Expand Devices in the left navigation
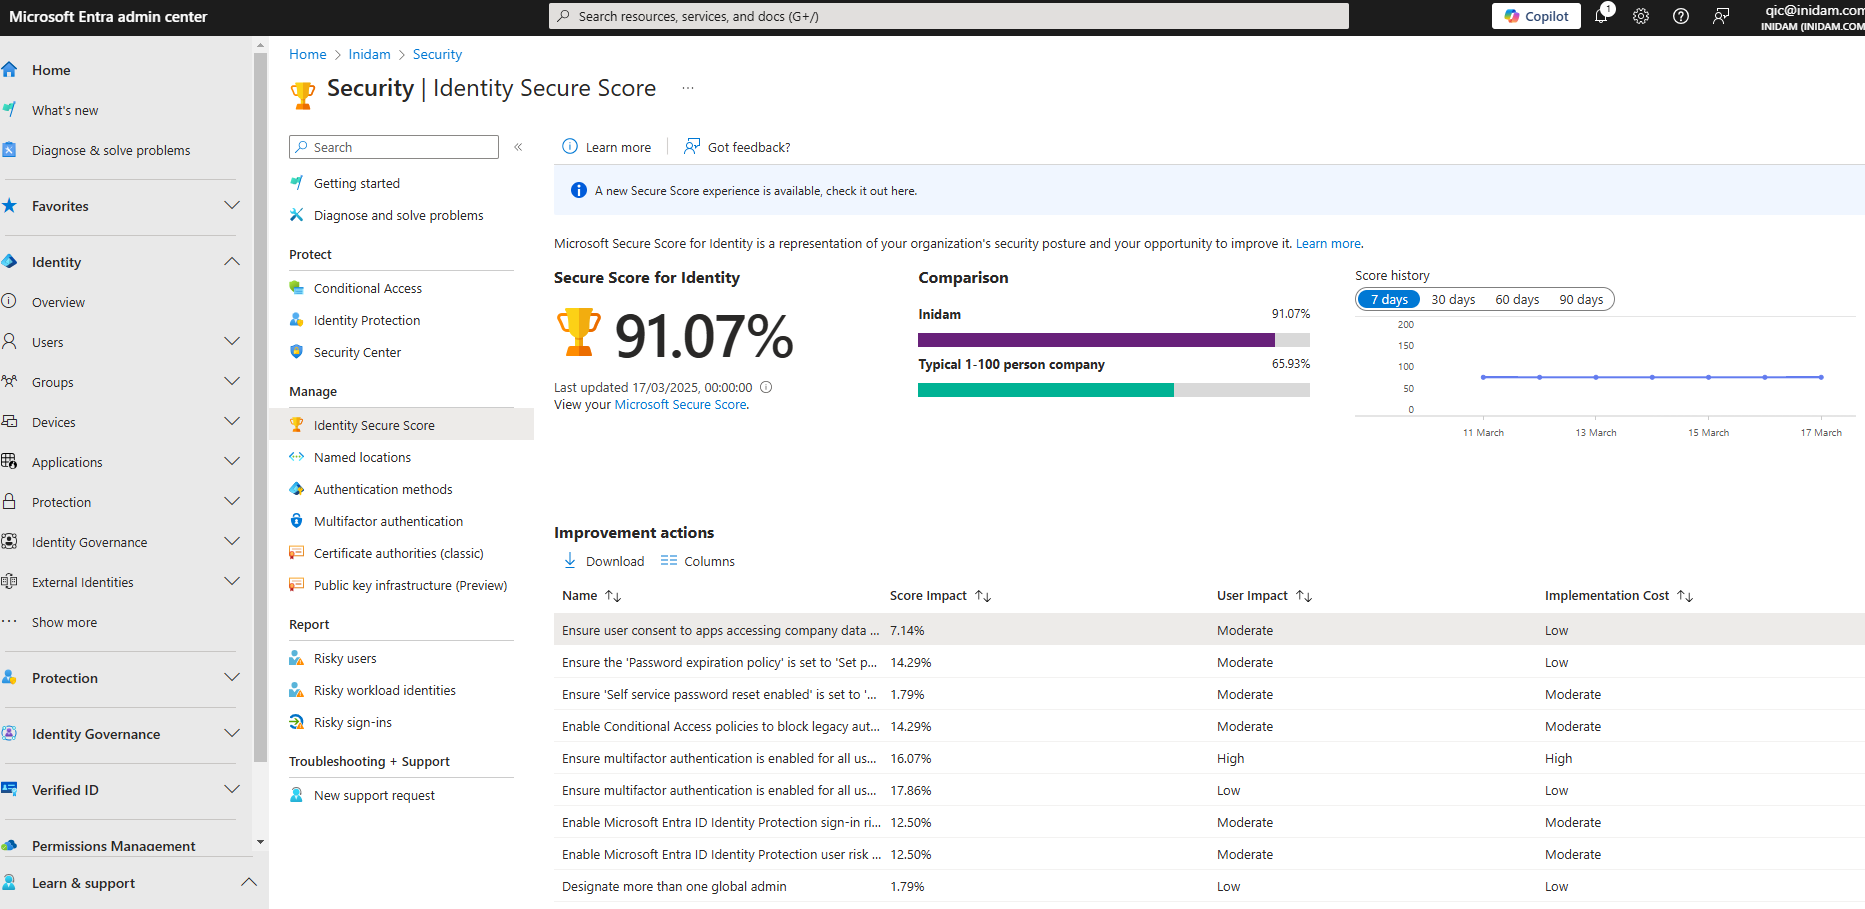Viewport: 1865px width, 909px height. pyautogui.click(x=232, y=421)
